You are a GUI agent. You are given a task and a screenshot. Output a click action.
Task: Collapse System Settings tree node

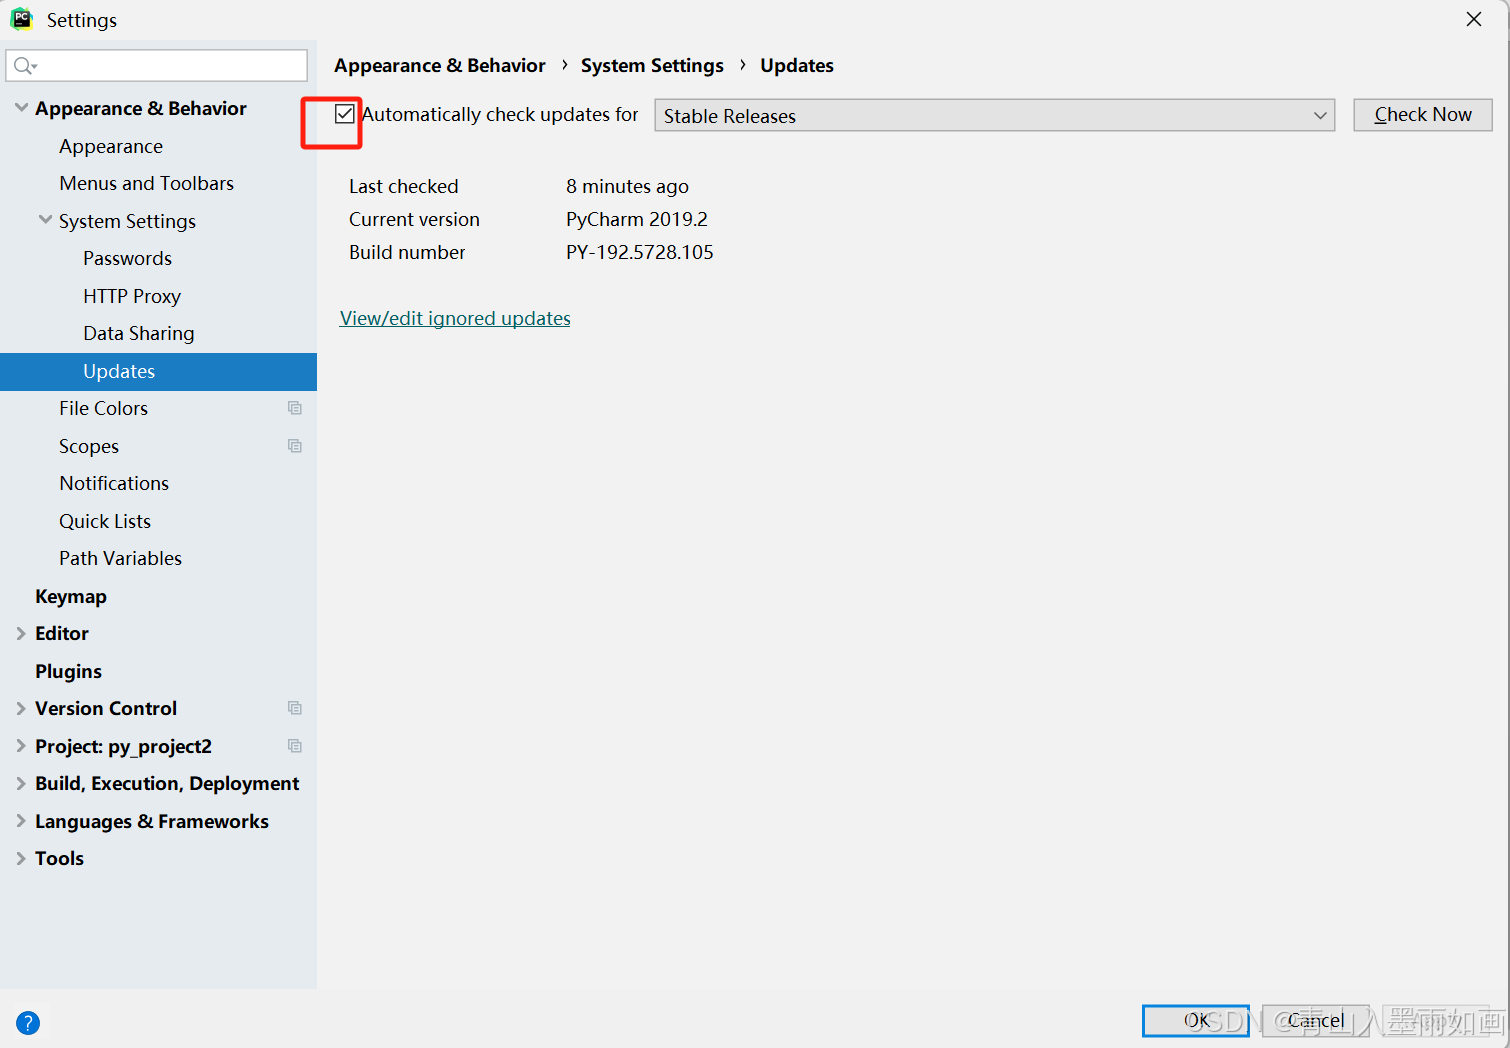coord(45,220)
